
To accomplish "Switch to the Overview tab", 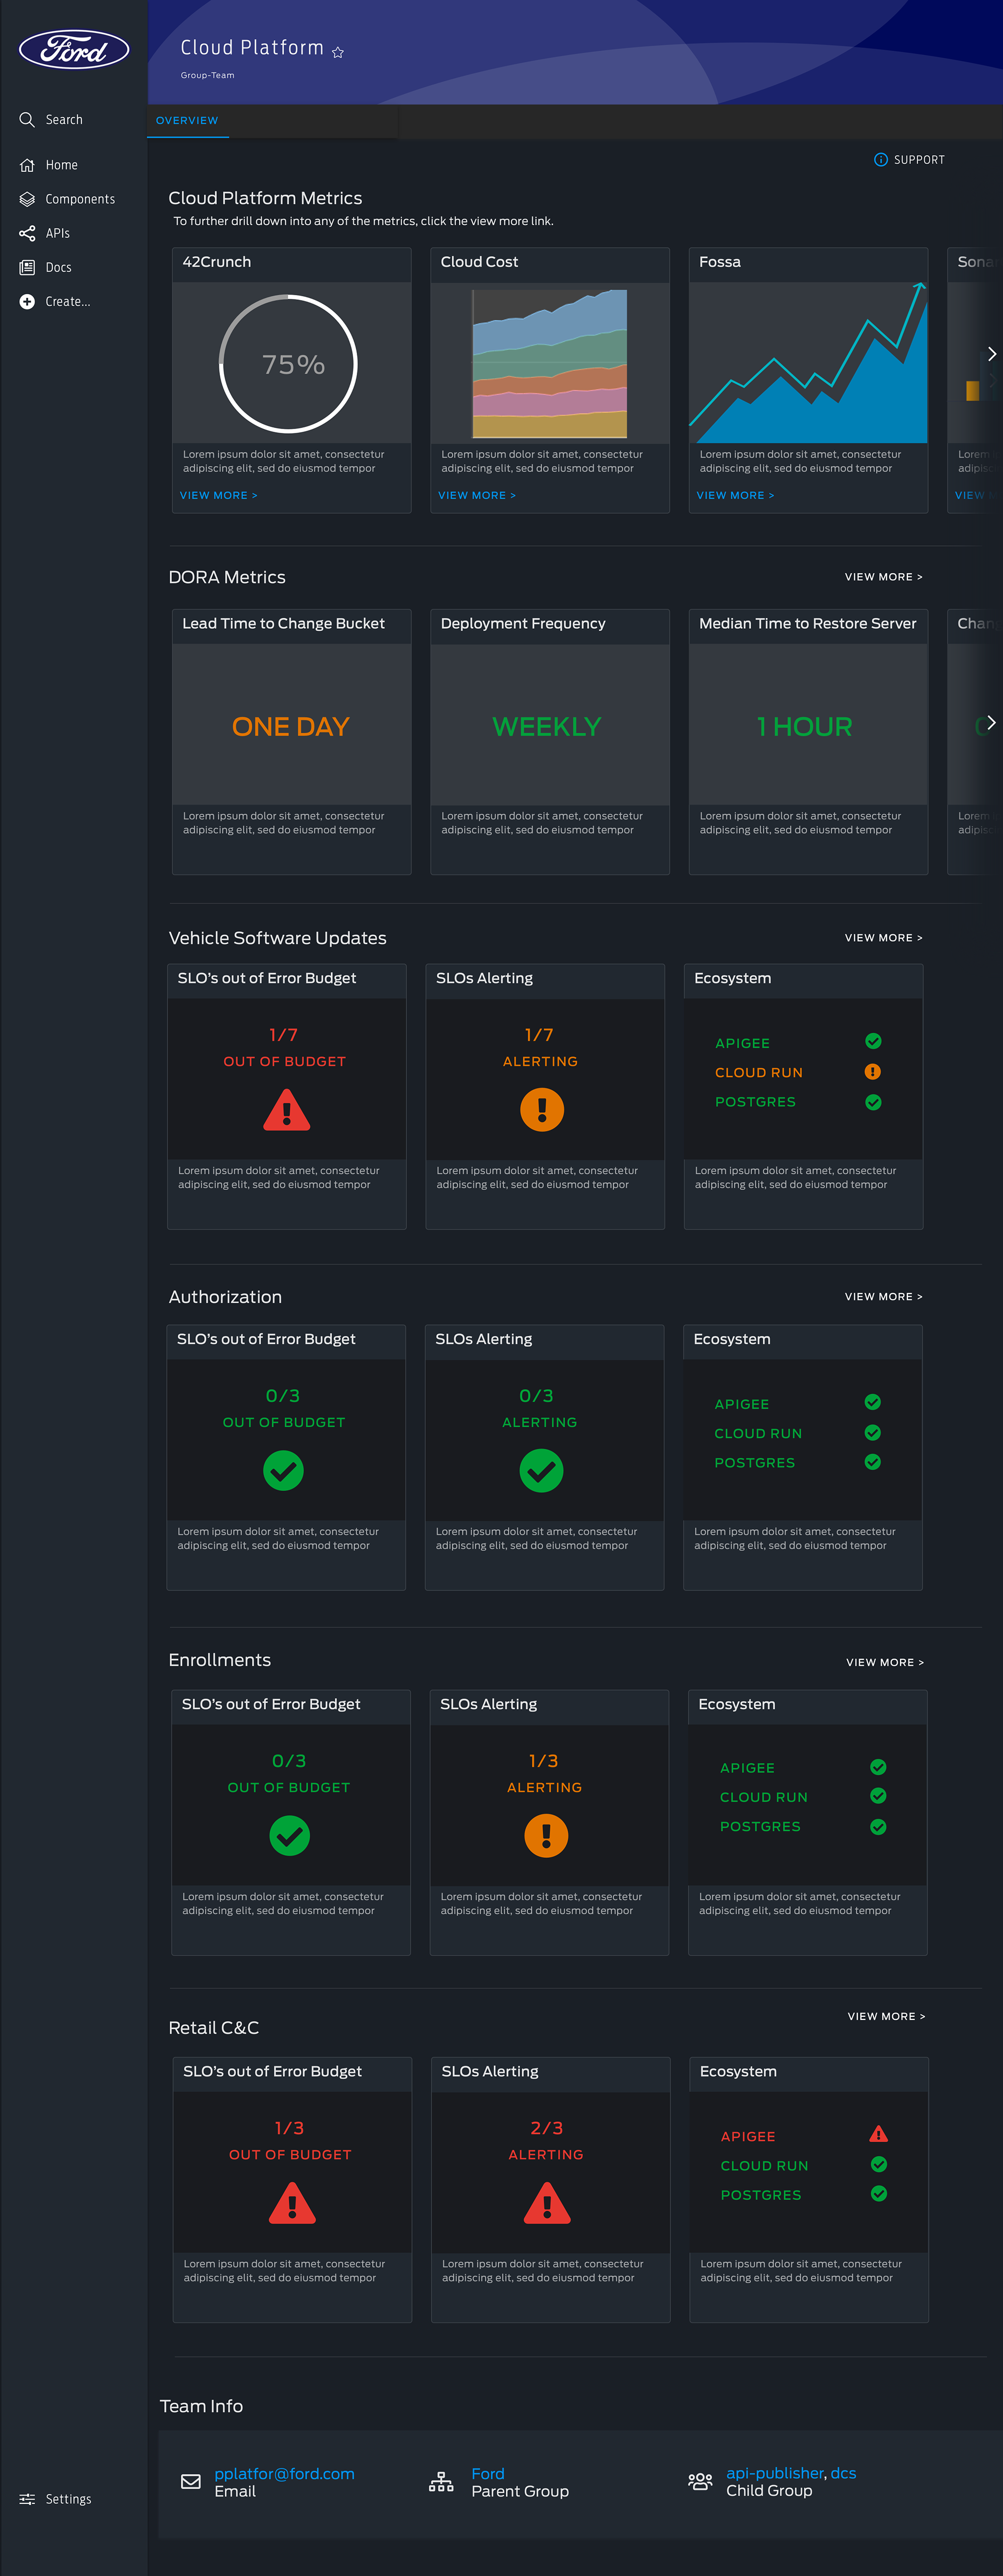I will pyautogui.click(x=187, y=120).
